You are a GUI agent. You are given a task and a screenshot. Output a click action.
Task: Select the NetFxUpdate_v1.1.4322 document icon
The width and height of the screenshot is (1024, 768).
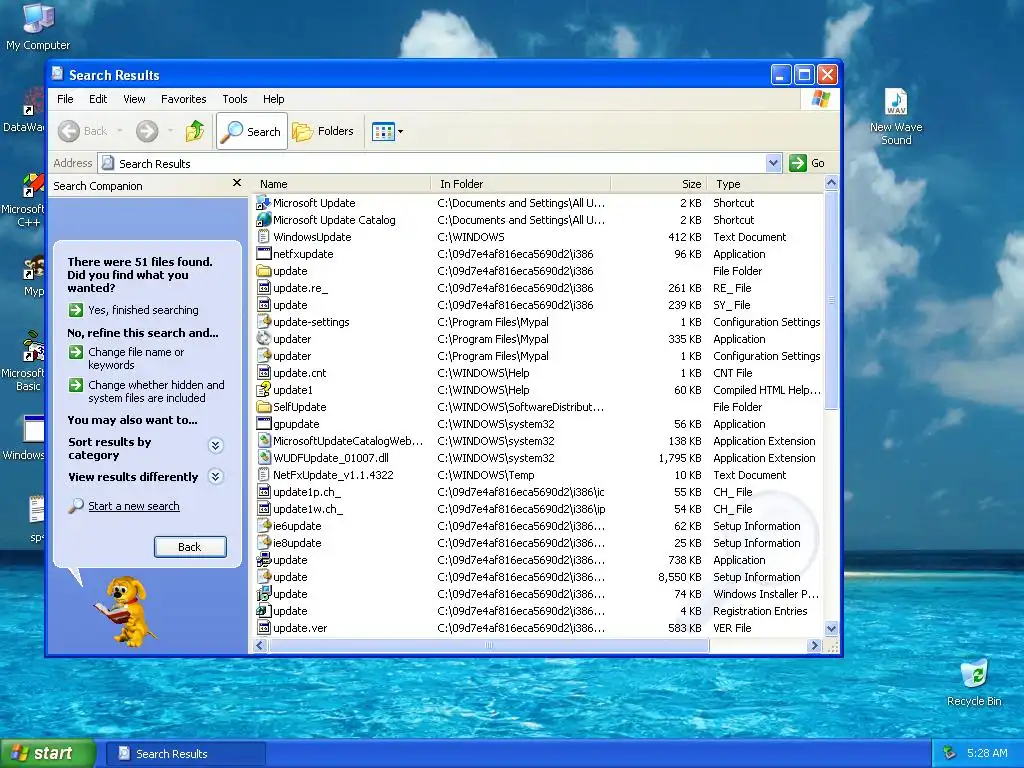point(264,474)
